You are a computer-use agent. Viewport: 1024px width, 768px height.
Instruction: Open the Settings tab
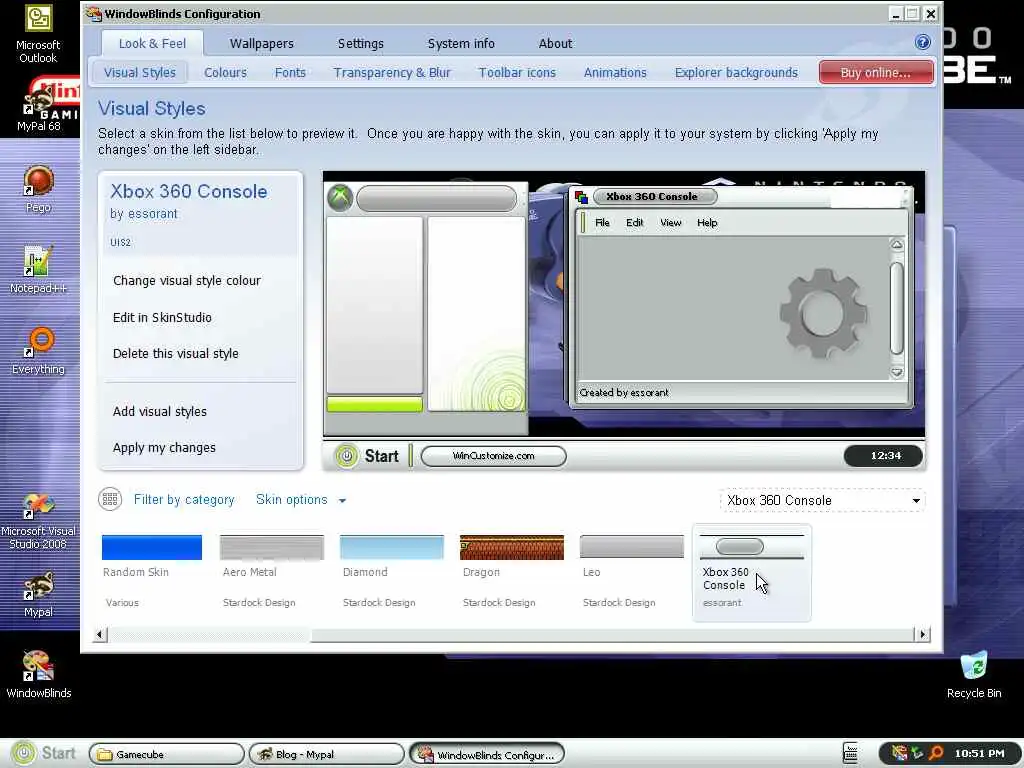(360, 43)
